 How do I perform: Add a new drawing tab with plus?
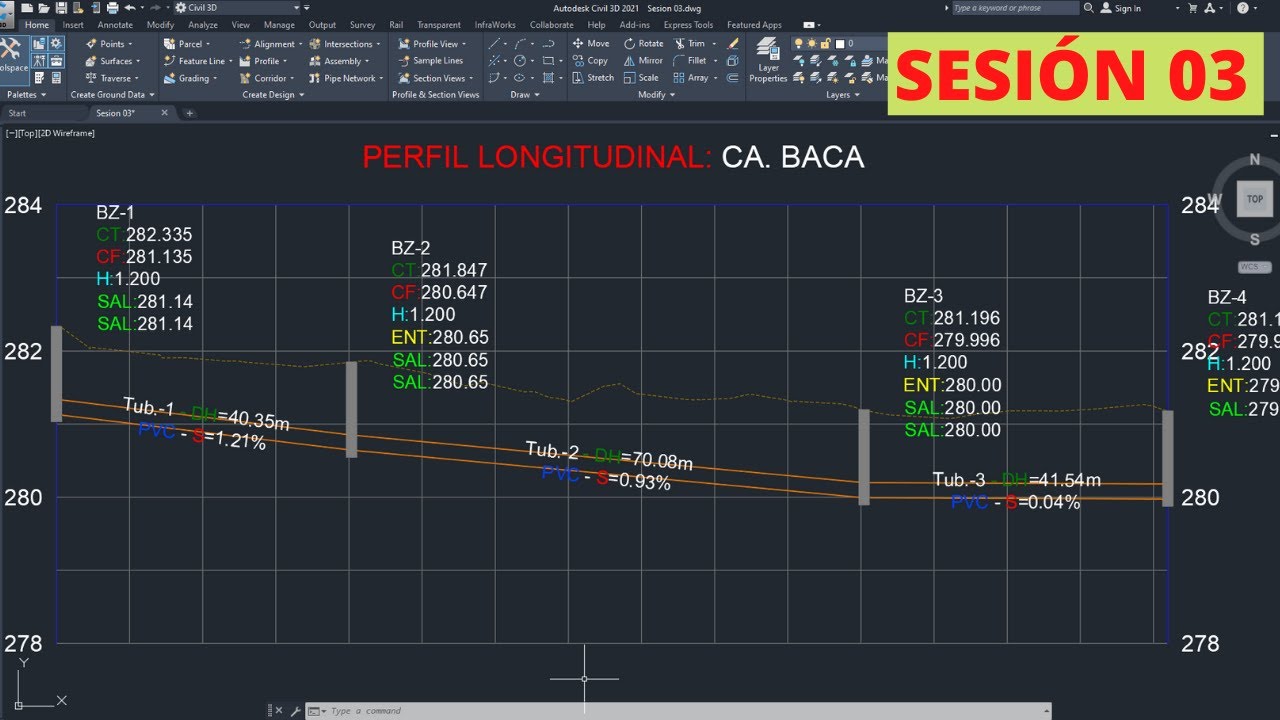(x=189, y=113)
